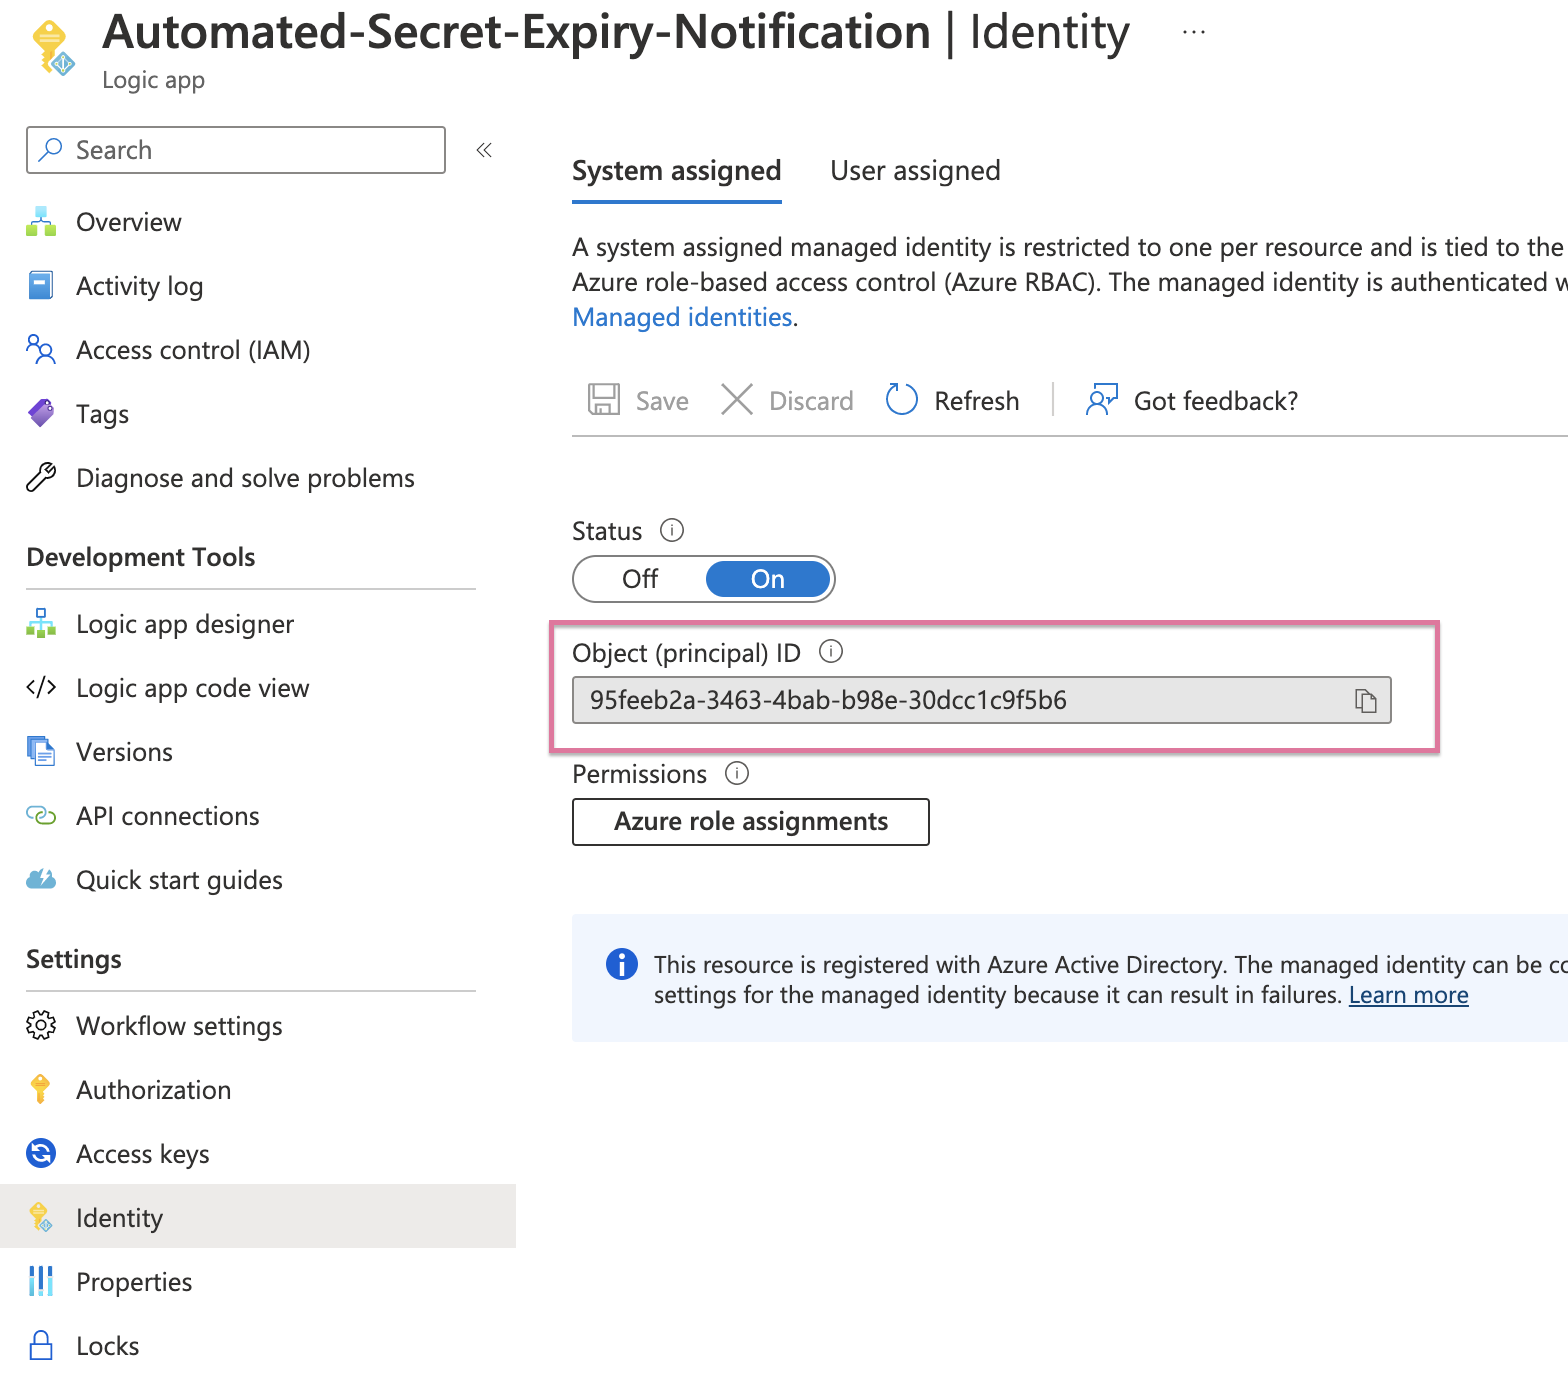1568x1382 pixels.
Task: Click Got feedback? in toolbar
Action: (x=1216, y=401)
